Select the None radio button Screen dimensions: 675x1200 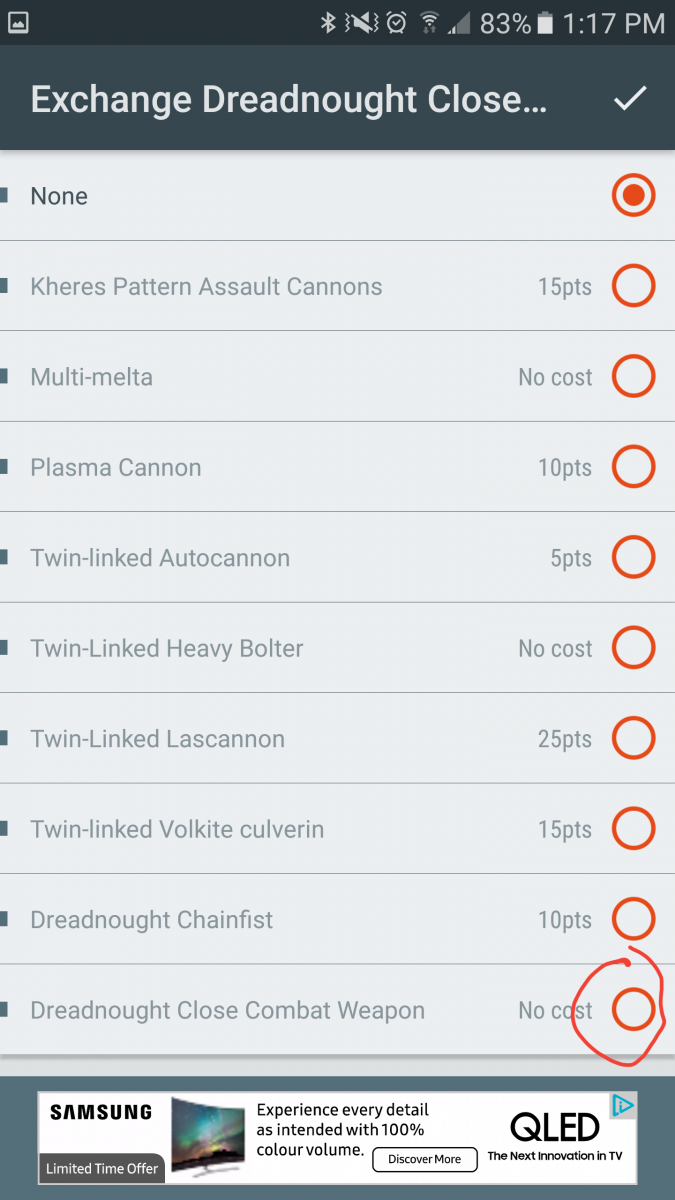tap(633, 196)
